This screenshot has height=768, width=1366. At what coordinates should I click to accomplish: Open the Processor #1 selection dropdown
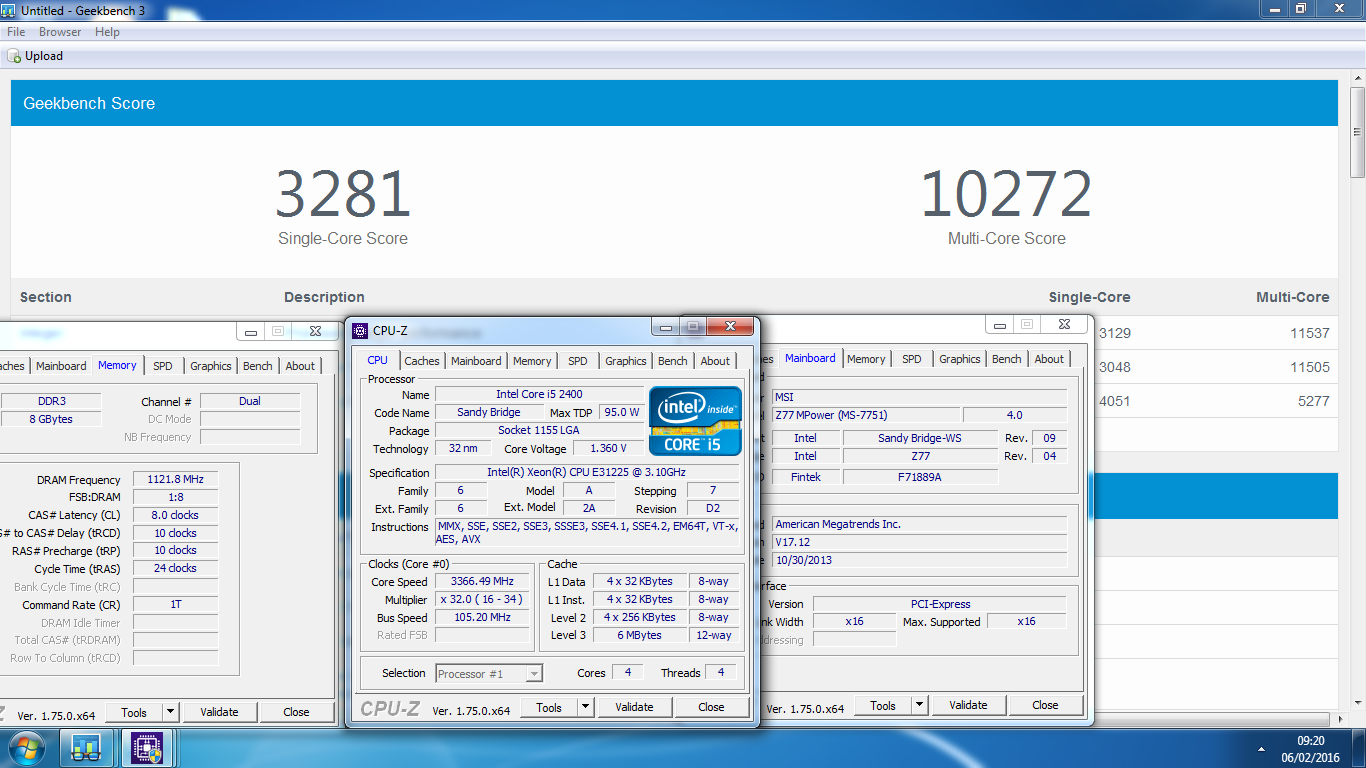click(x=489, y=674)
